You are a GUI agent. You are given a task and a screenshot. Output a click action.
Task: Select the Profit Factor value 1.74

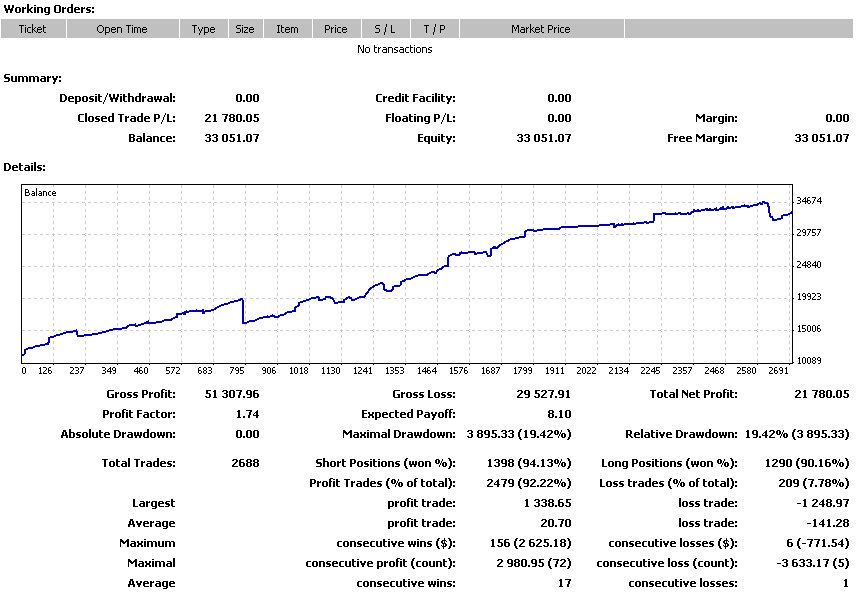point(247,414)
